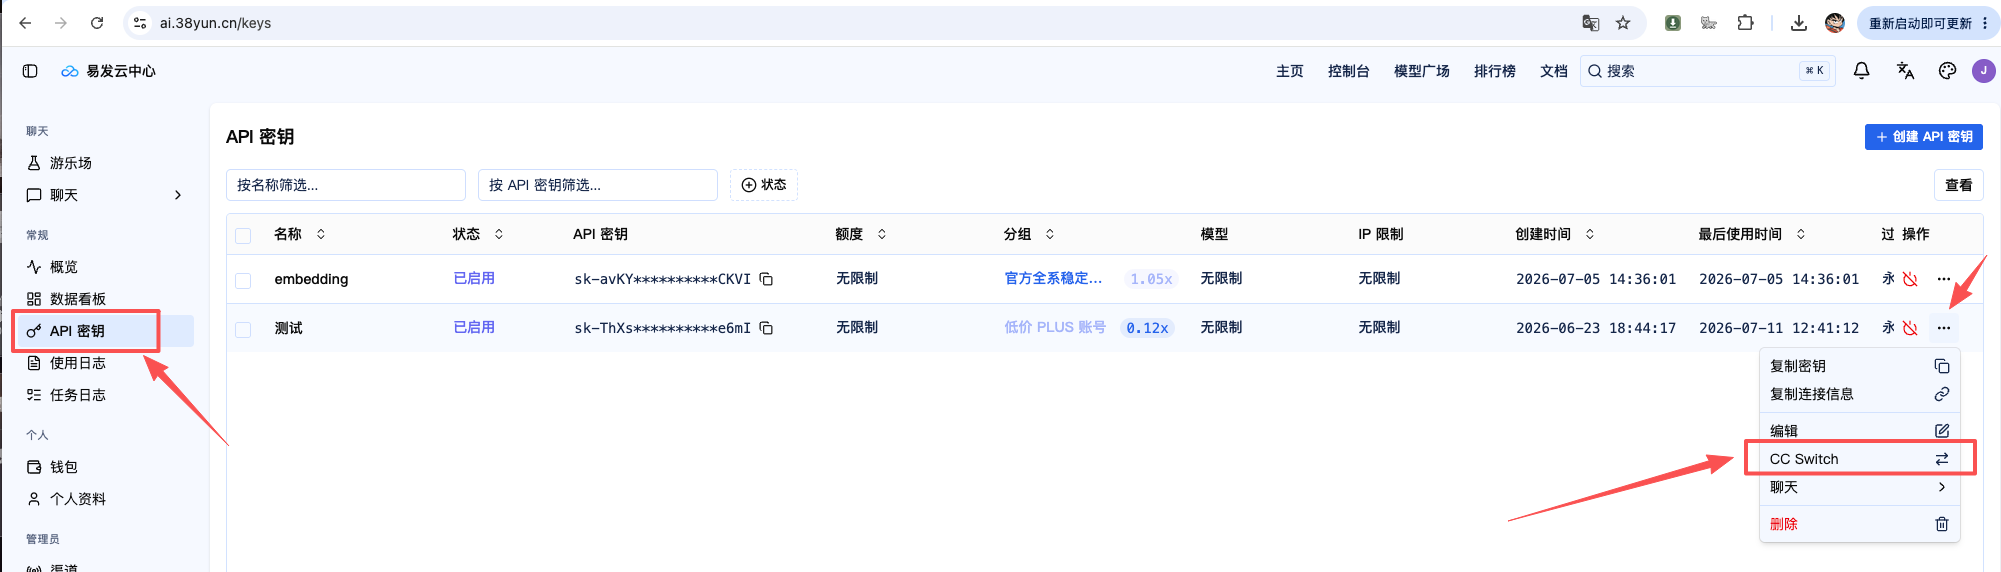The image size is (2001, 572).
Task: Sort the table by 状态 column
Action: point(478,234)
